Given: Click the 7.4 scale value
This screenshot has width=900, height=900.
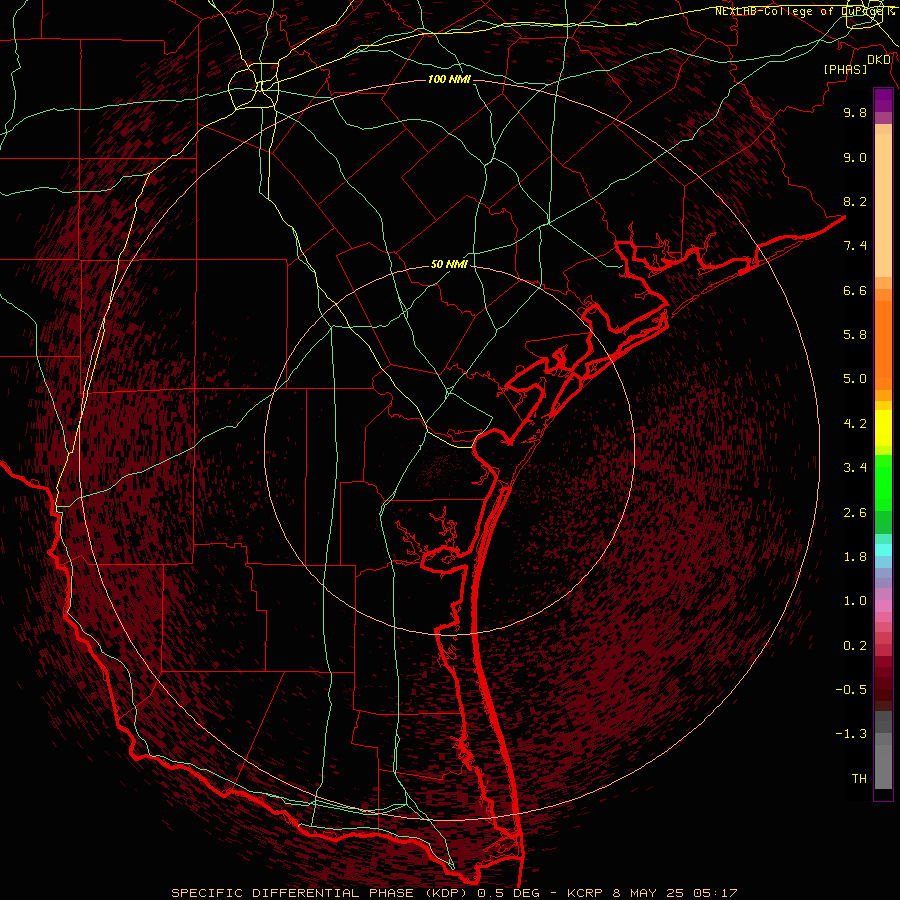Looking at the screenshot, I should (855, 246).
